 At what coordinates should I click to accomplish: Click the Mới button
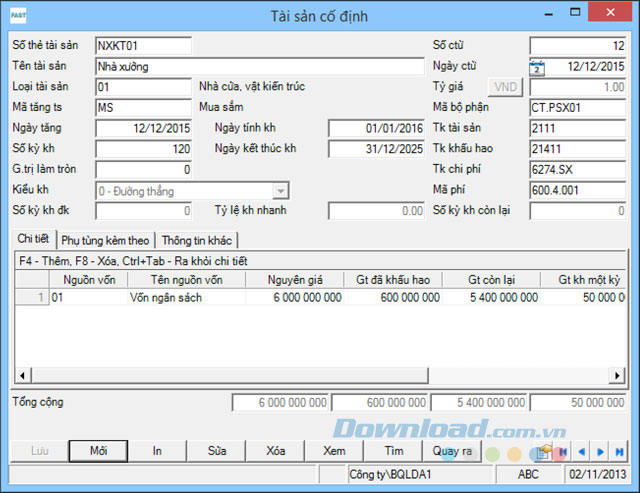[98, 451]
